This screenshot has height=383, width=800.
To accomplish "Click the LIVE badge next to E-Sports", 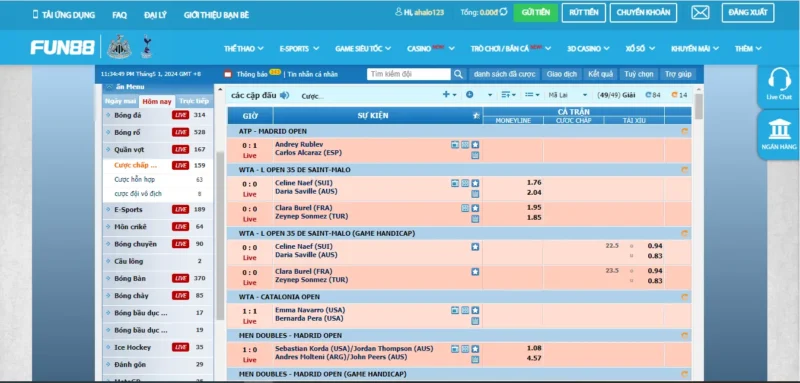I will tap(180, 210).
